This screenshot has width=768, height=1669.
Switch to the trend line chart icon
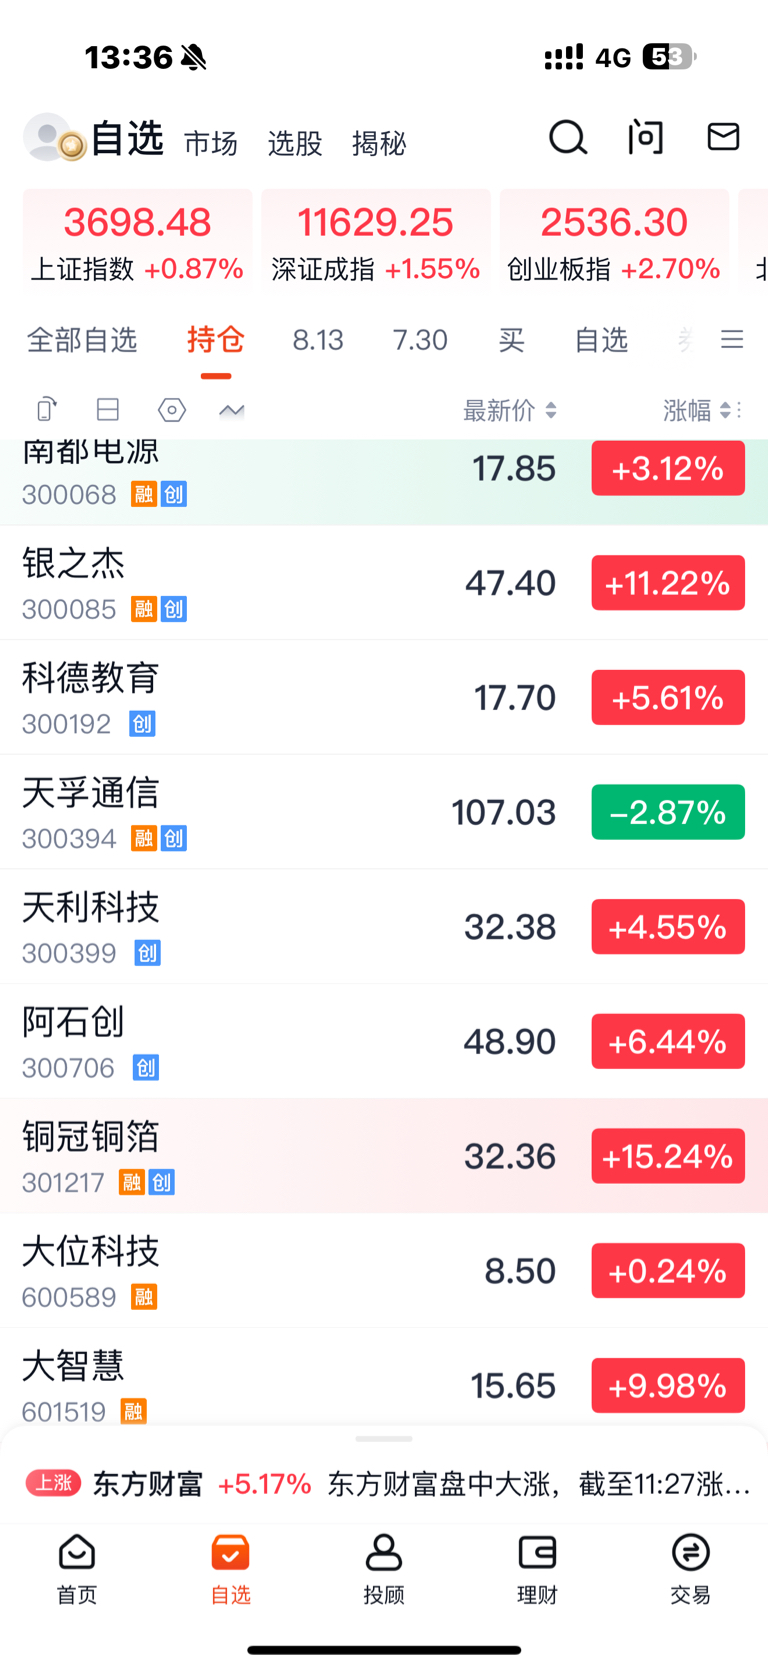click(x=232, y=410)
